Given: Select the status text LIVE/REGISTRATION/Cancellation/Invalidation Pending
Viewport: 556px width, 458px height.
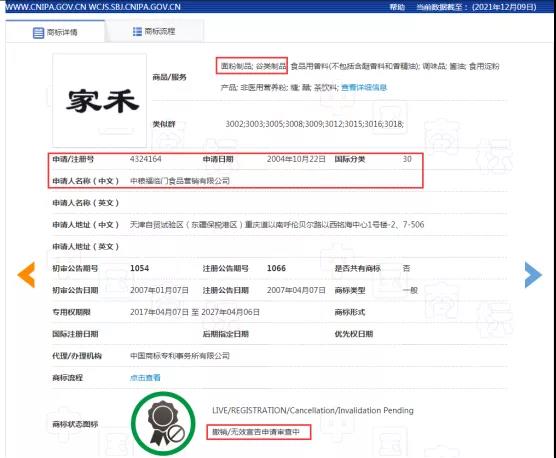Looking at the screenshot, I should pyautogui.click(x=313, y=410).
